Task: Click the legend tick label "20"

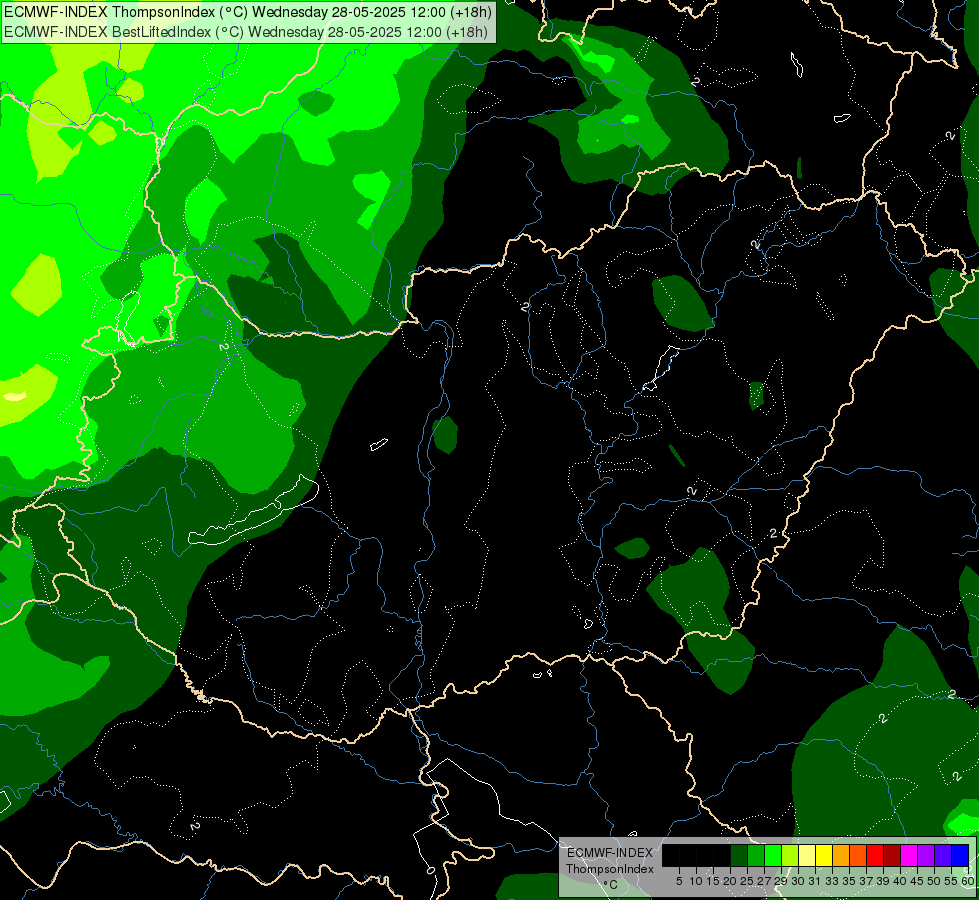Action: click(x=730, y=881)
